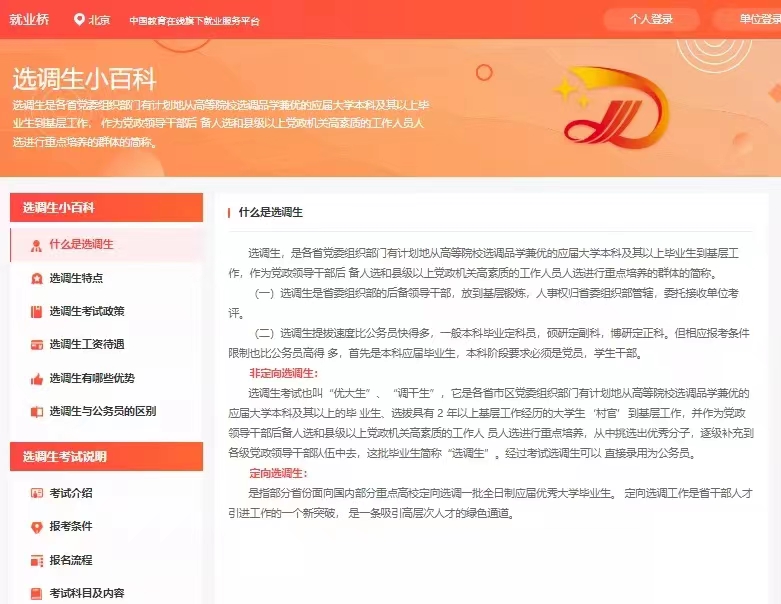This screenshot has width=781, height=604.
Task: Open the 选调生工资待遇 menu item
Action: [87, 344]
